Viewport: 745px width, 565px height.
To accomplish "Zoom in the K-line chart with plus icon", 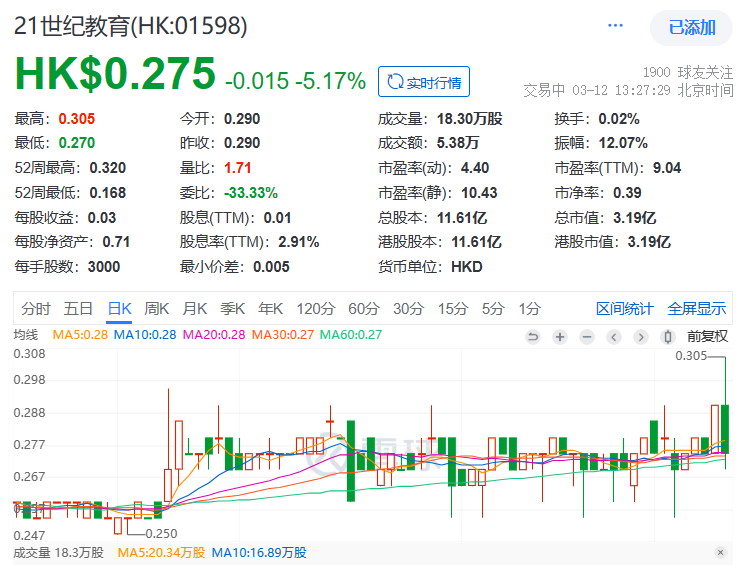I will [560, 336].
